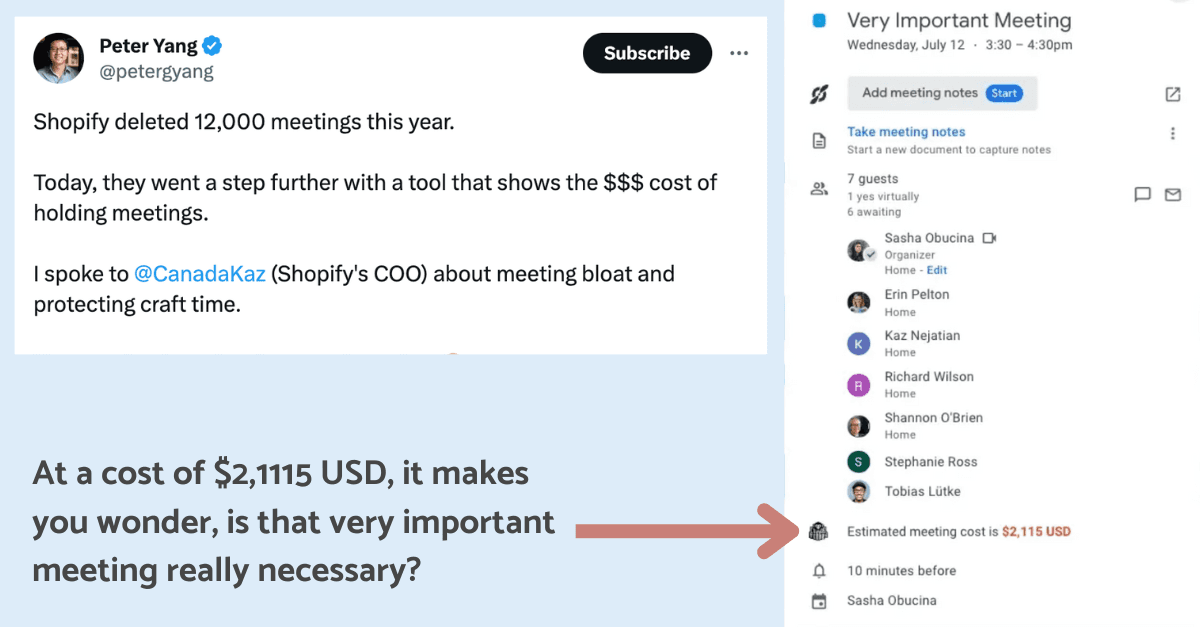1200x627 pixels.
Task: Click the notification bell icon
Action: point(819,571)
